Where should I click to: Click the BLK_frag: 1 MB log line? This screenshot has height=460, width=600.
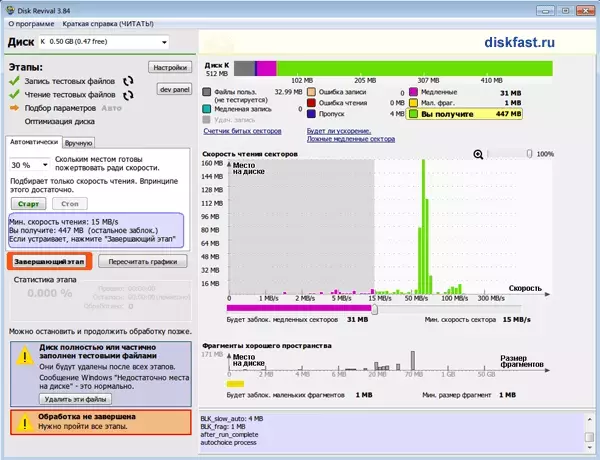click(223, 427)
